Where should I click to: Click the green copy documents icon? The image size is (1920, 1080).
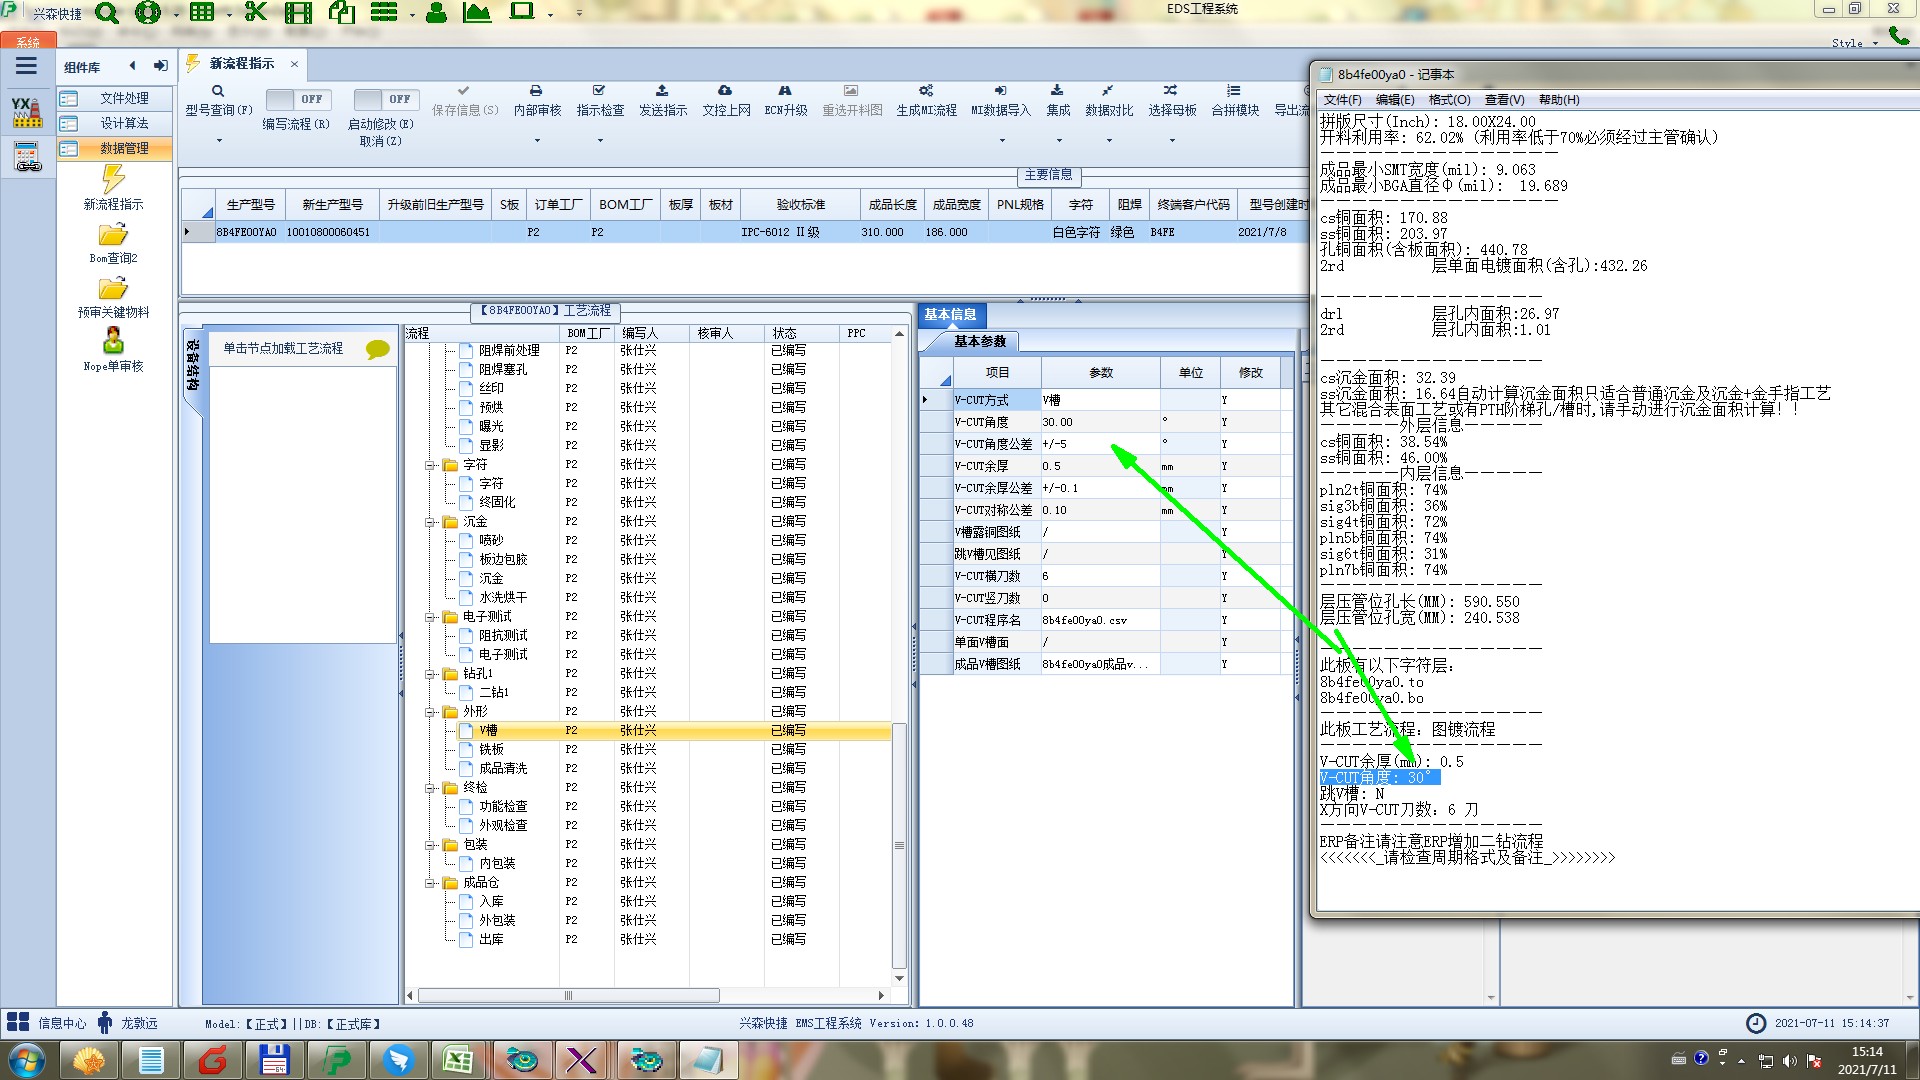341,12
